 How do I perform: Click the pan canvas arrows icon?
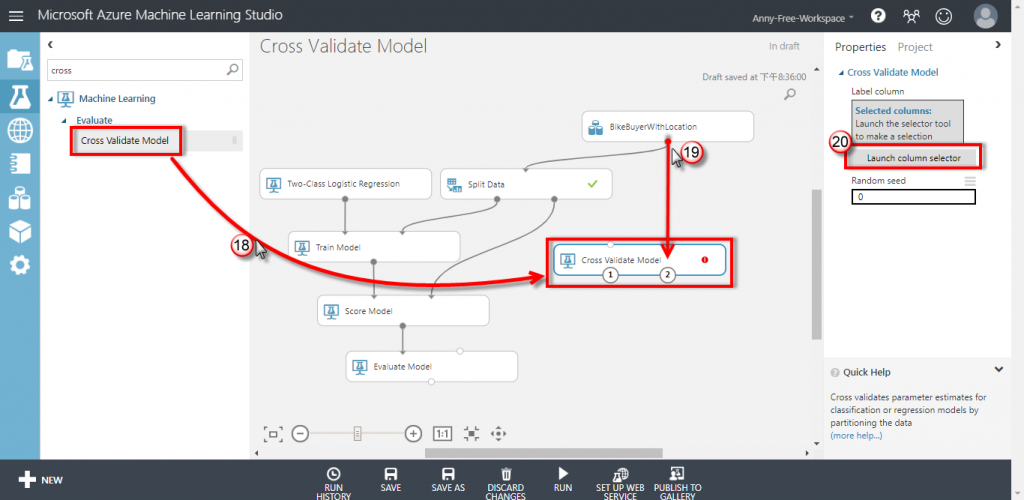[499, 433]
